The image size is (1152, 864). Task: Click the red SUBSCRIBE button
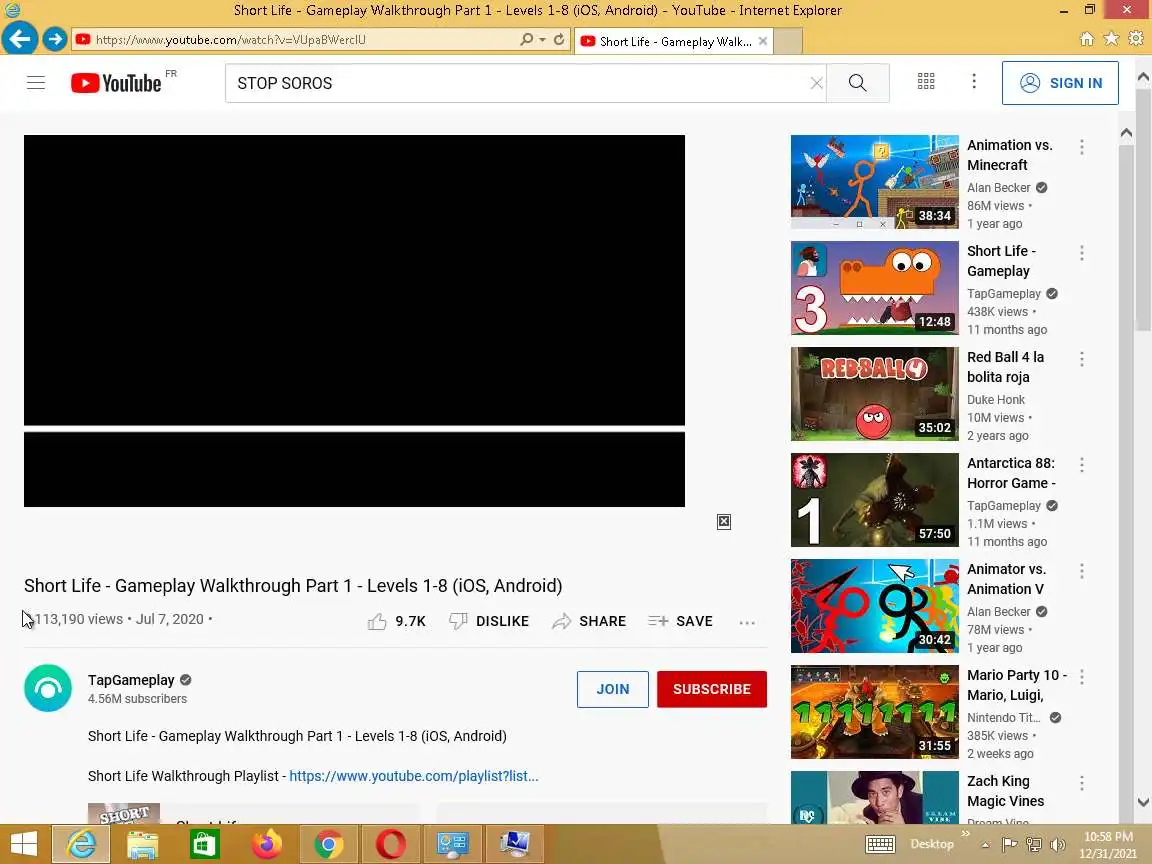tap(711, 689)
